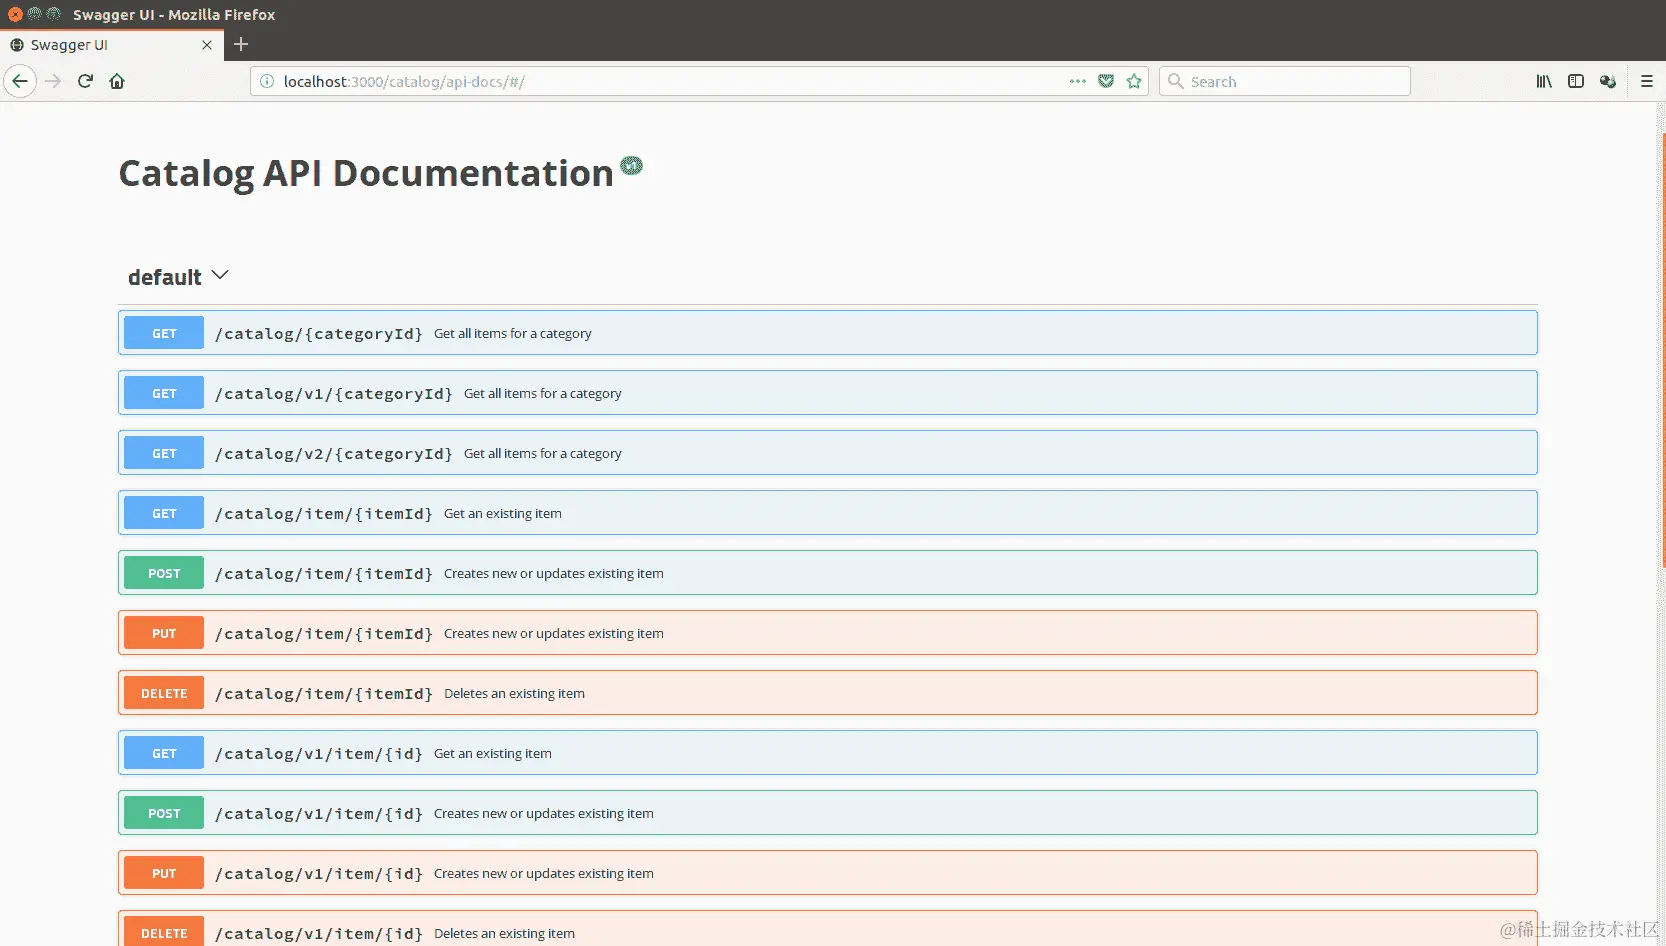Click the PUT badge for /catalog/item/{itemId}
Image resolution: width=1666 pixels, height=946 pixels.
pyautogui.click(x=164, y=633)
